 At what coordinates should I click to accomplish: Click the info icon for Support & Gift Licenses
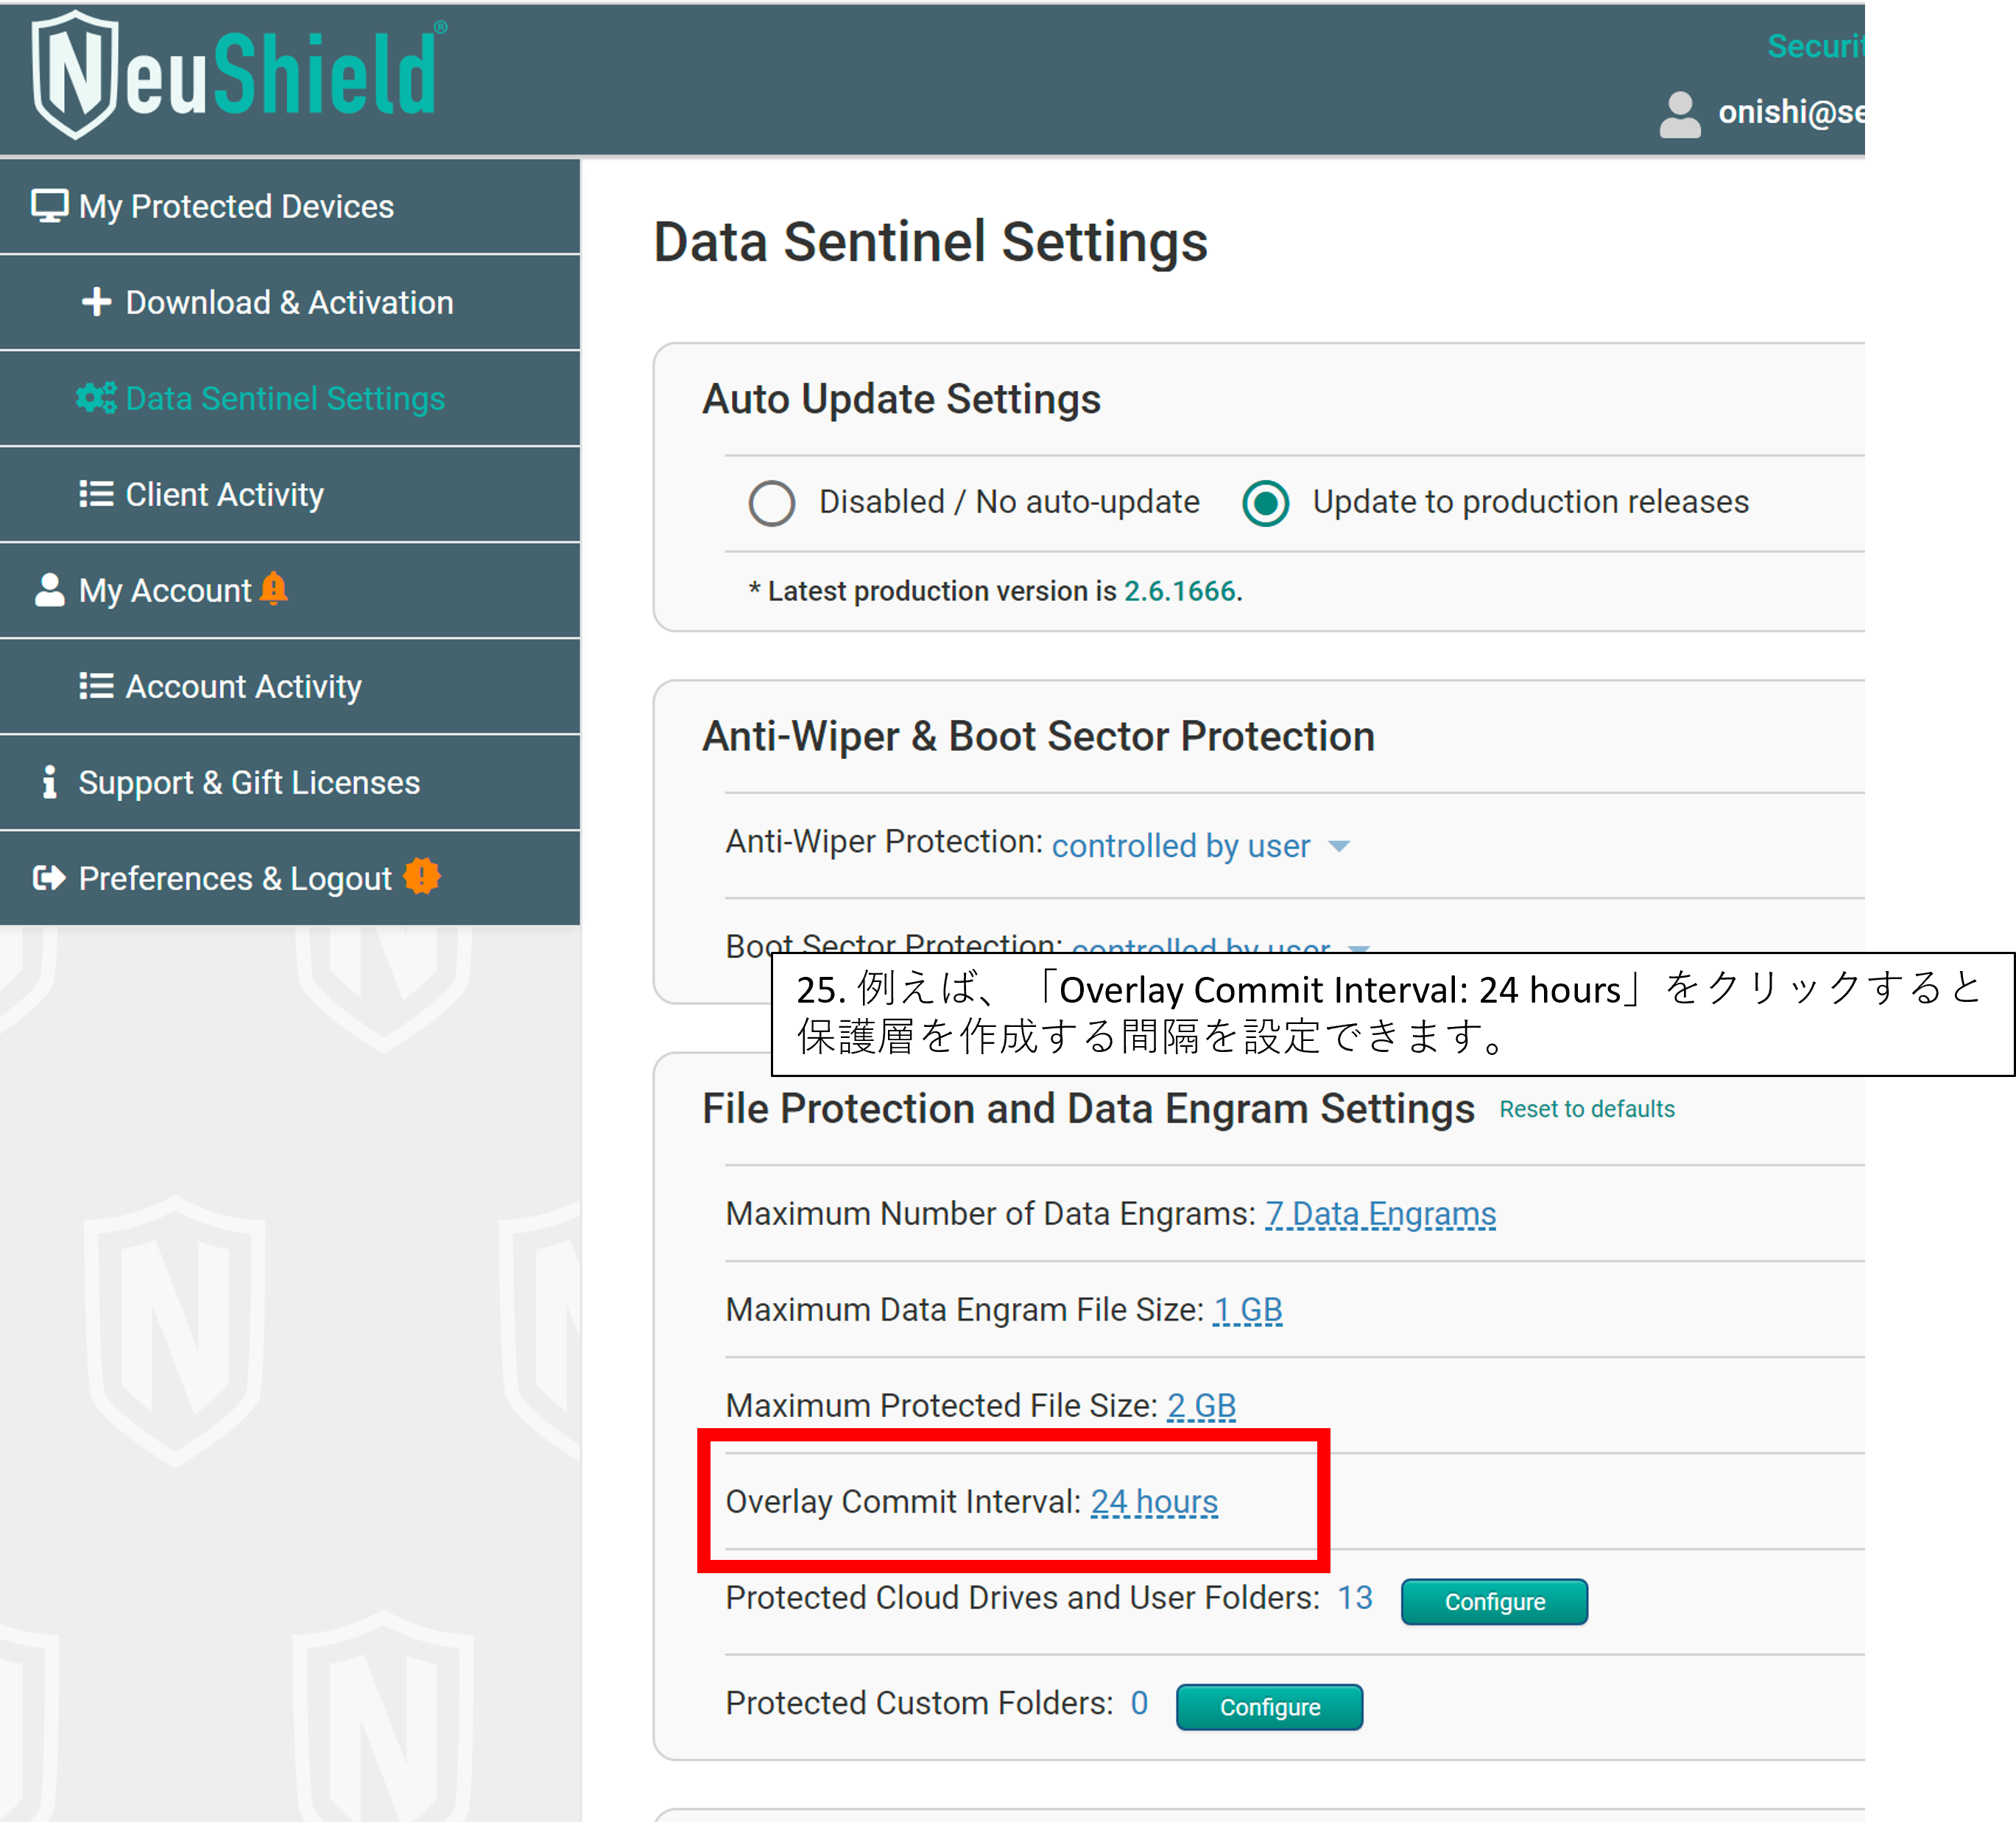[49, 782]
